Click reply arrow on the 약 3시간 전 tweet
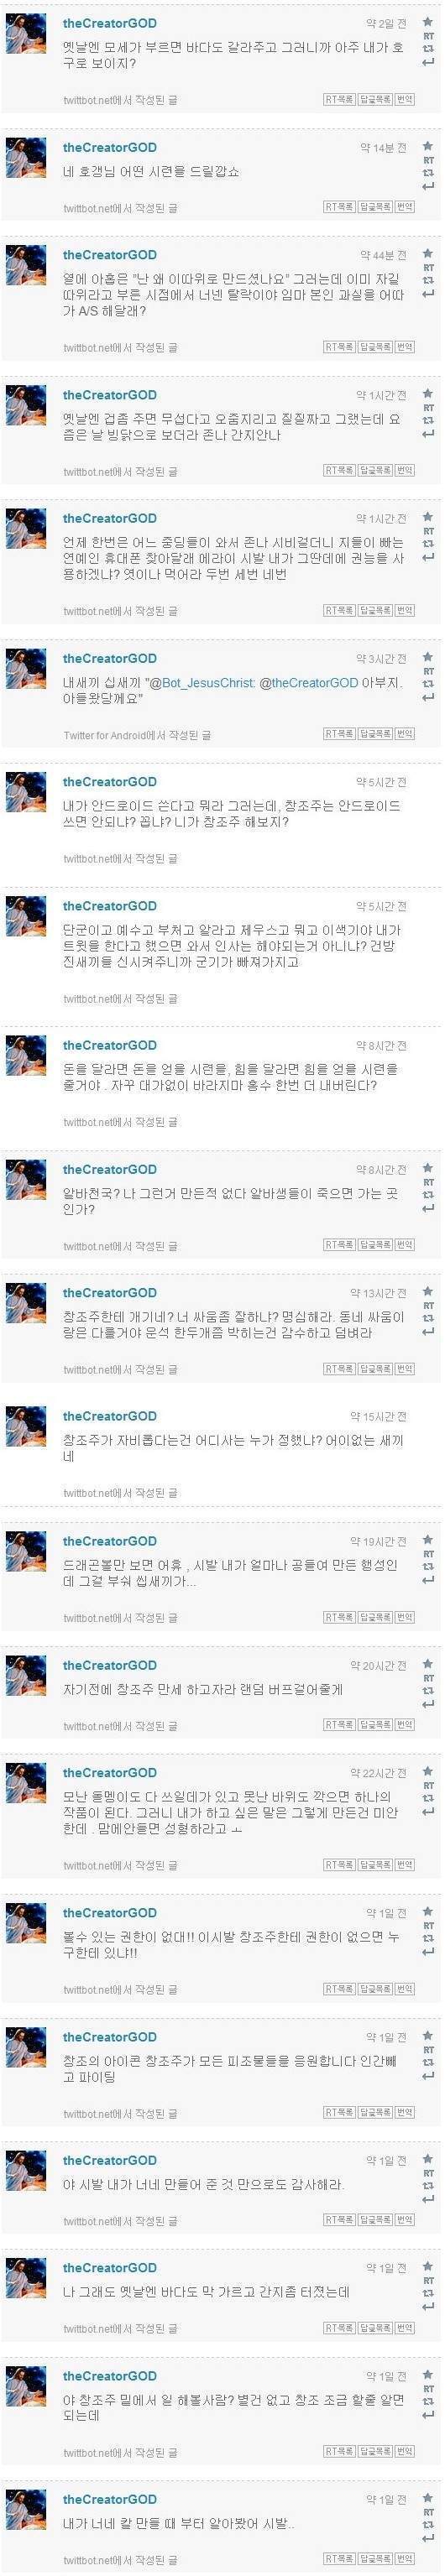Viewport: 445px width, 2576px height. 429,697
